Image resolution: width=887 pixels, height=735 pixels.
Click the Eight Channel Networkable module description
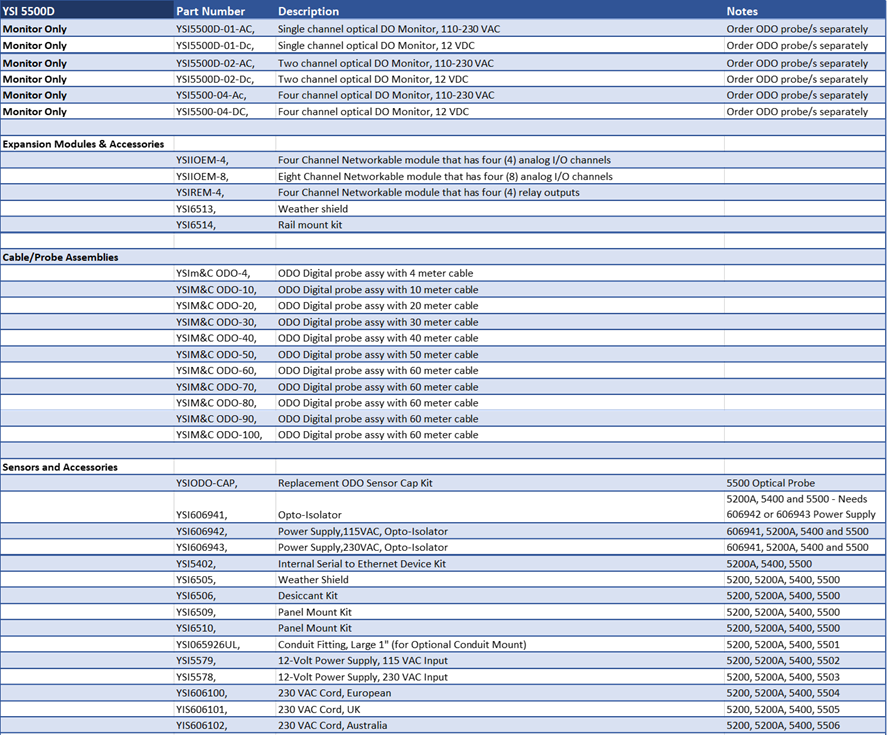coord(445,177)
